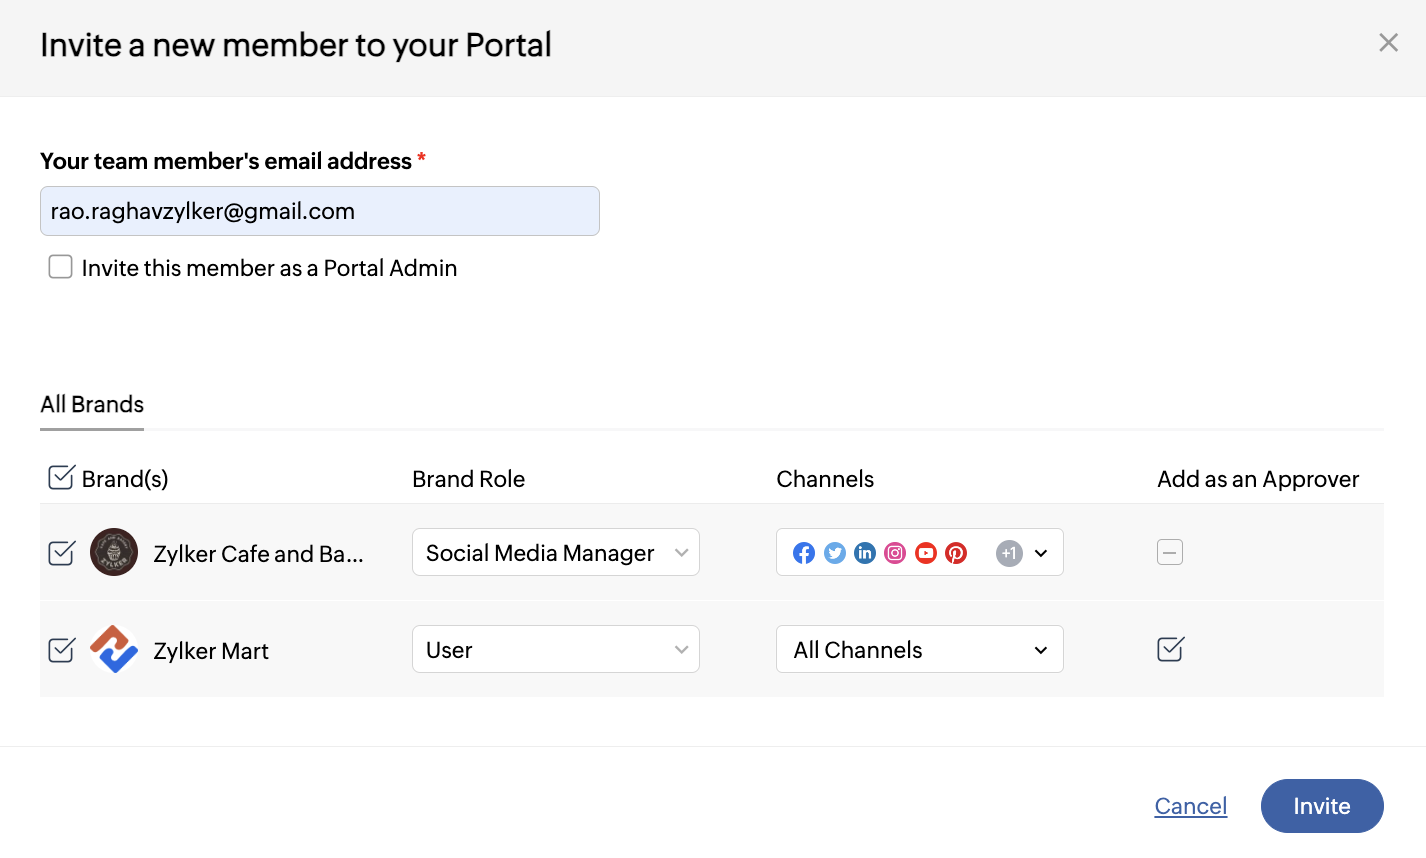Toggle approver checkbox for Zylker Mart
This screenshot has height=858, width=1426.
point(1170,649)
